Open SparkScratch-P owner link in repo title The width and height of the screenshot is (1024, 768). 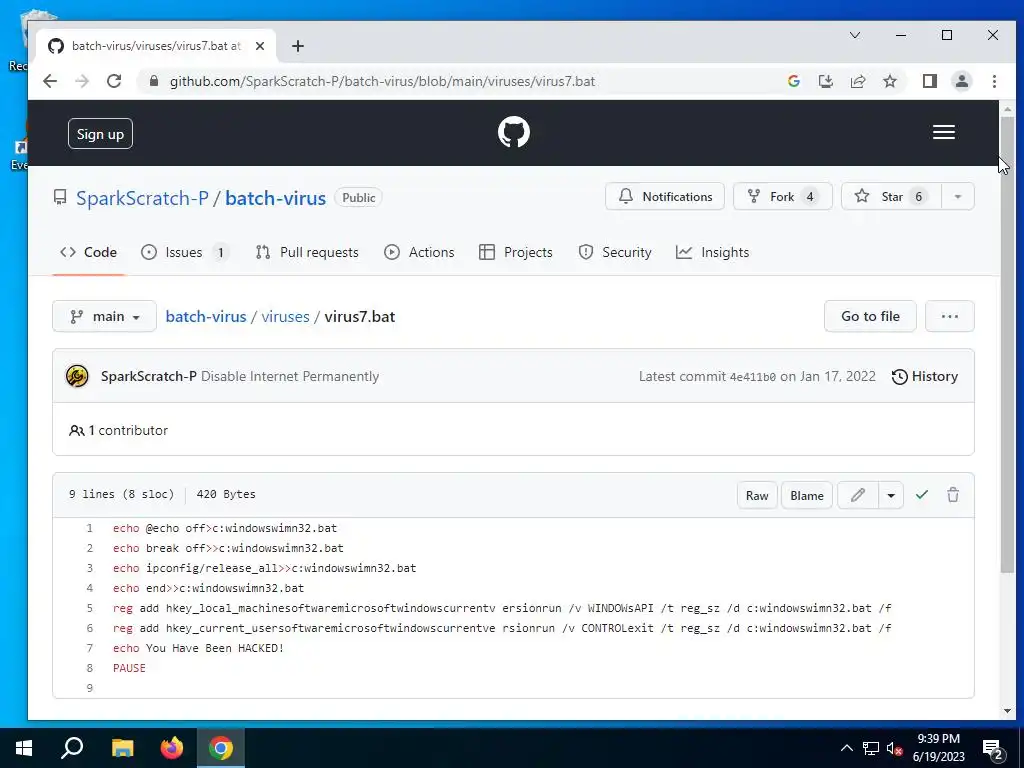point(142,198)
